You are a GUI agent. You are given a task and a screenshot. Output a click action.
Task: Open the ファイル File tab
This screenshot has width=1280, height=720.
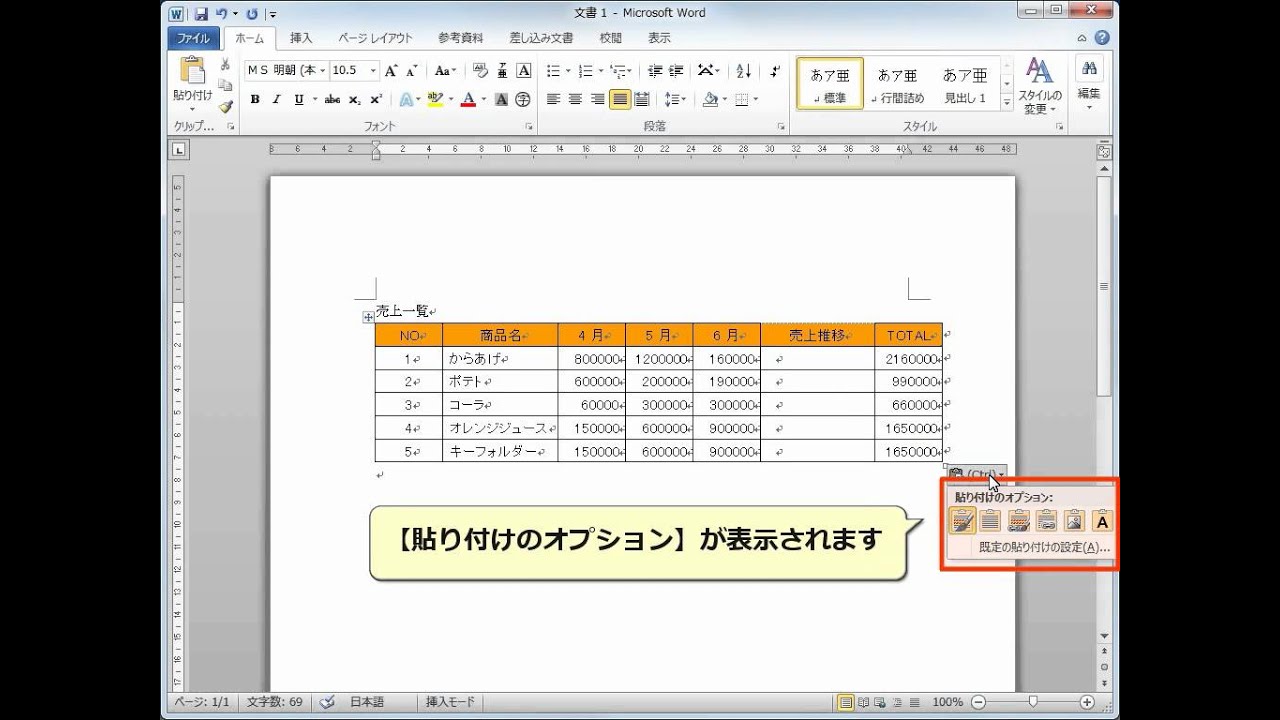[193, 38]
